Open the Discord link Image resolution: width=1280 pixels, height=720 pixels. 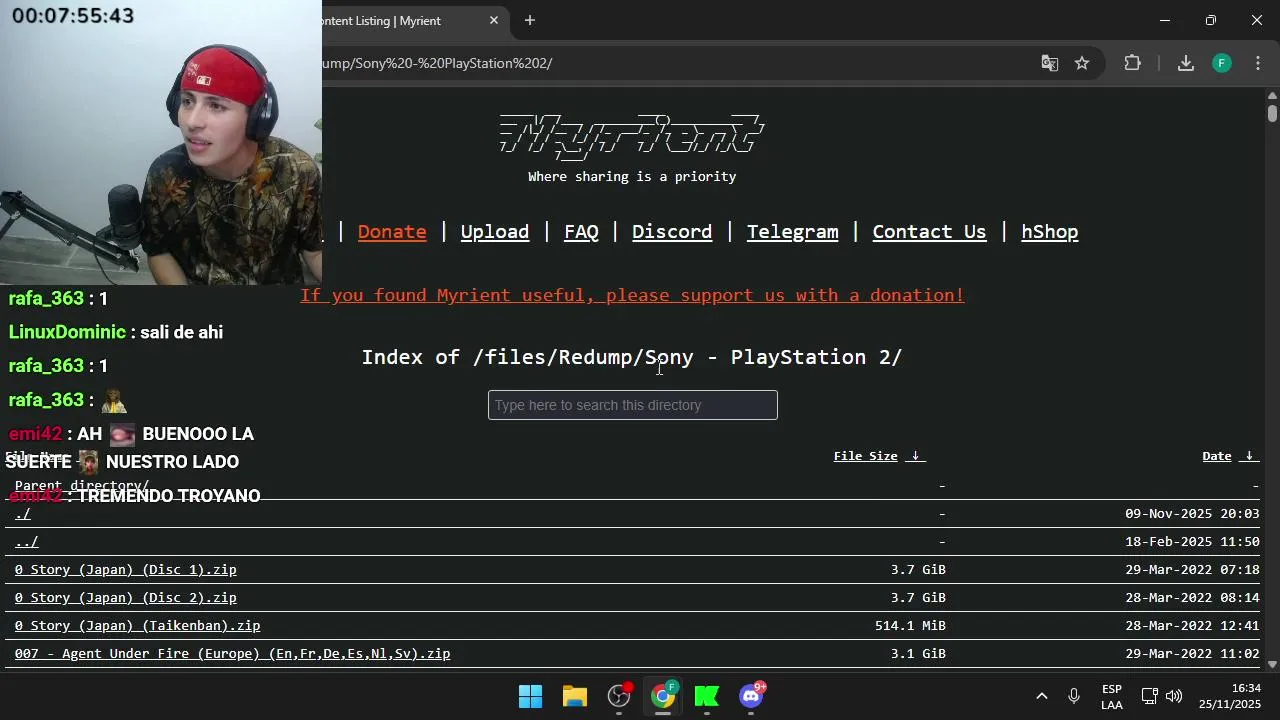click(672, 232)
